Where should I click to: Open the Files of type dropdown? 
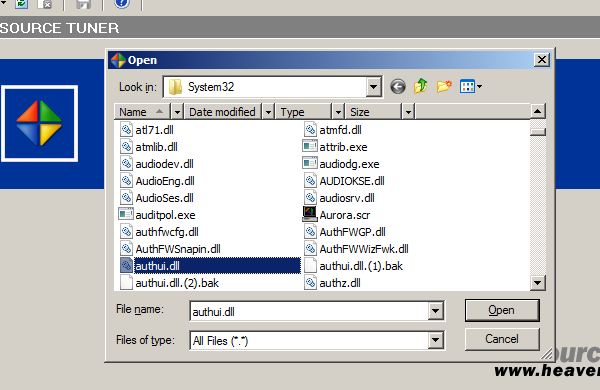coord(435,340)
